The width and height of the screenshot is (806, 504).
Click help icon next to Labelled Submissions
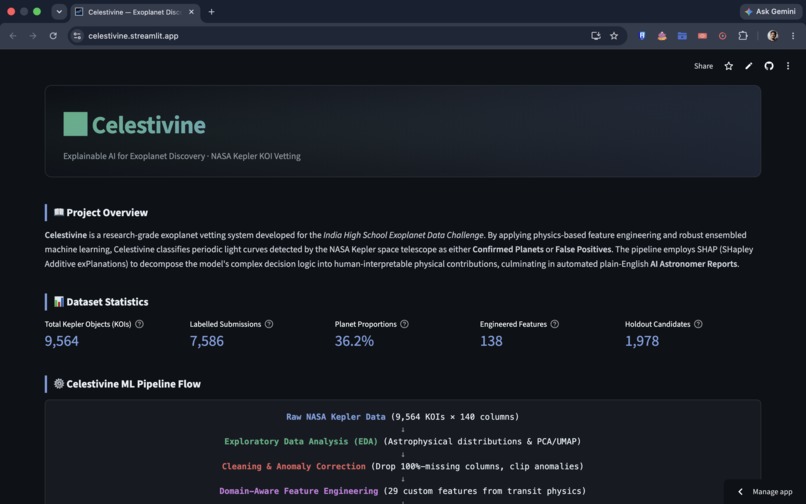click(269, 324)
